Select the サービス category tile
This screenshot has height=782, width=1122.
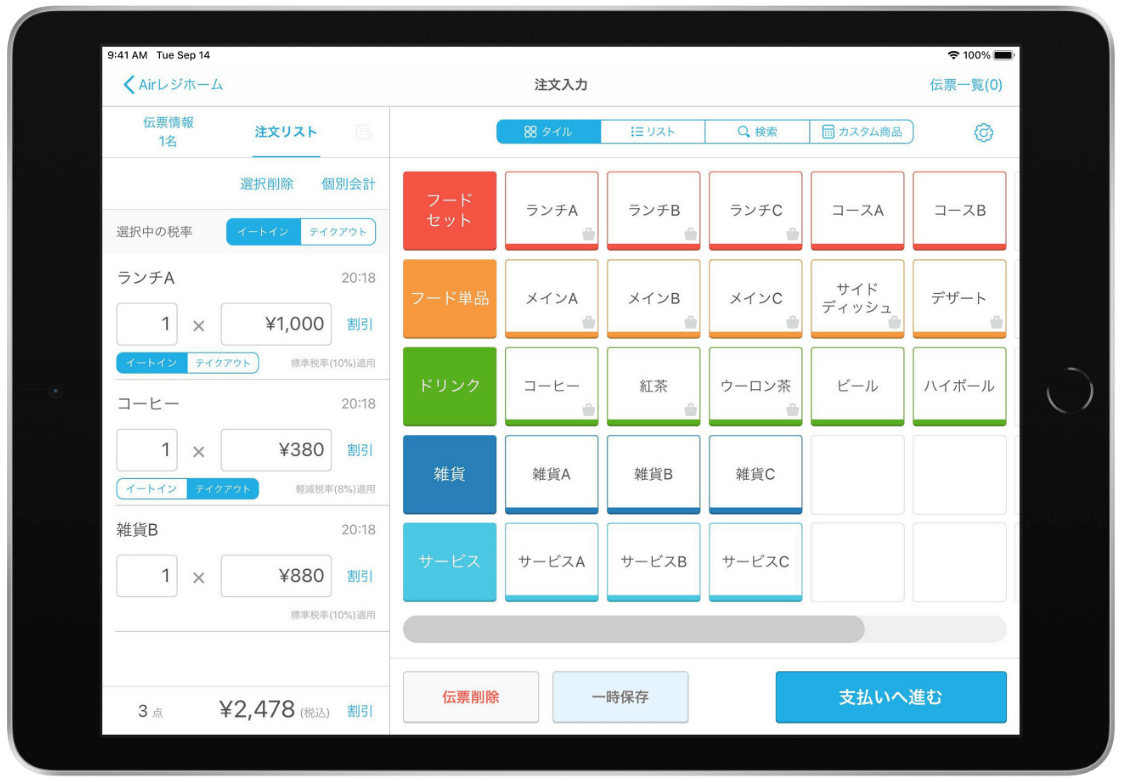[448, 561]
